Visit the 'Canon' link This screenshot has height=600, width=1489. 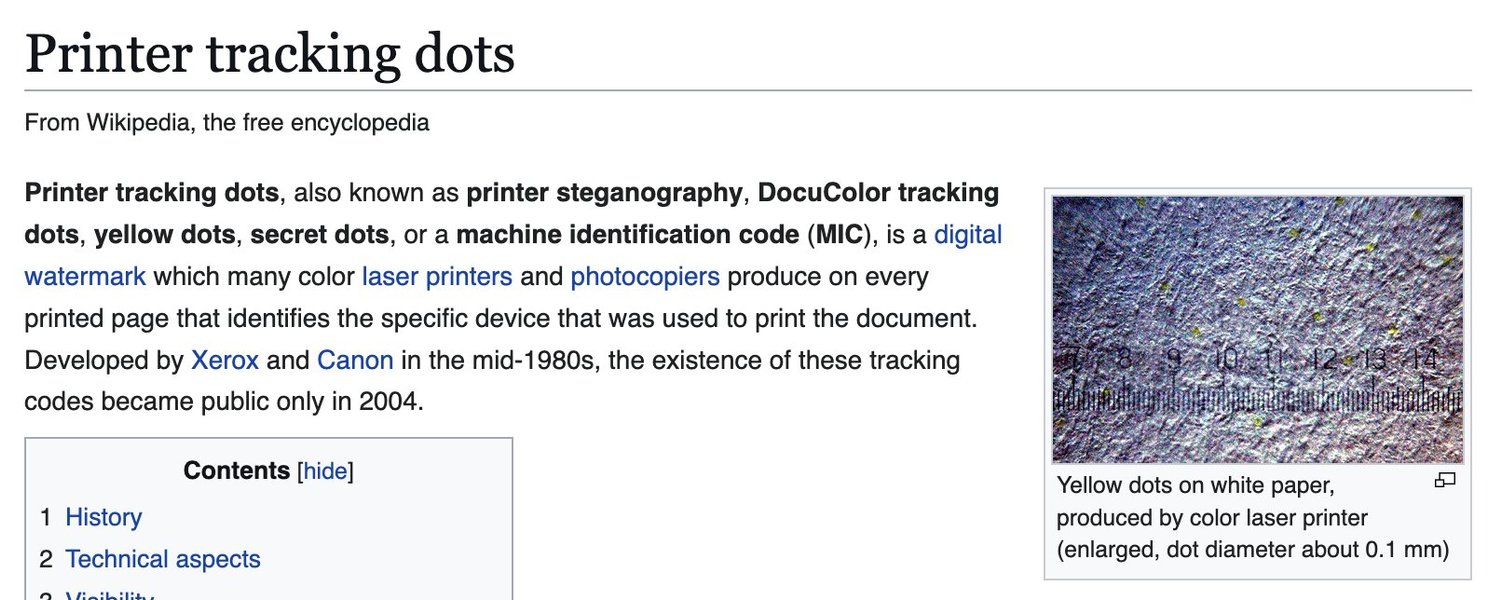click(355, 360)
